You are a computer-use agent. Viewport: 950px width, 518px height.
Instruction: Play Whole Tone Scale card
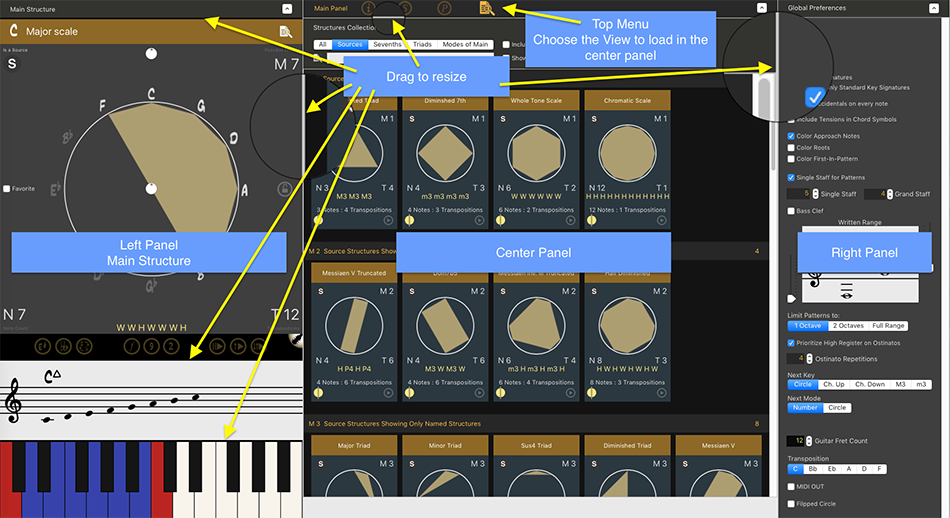click(x=570, y=221)
